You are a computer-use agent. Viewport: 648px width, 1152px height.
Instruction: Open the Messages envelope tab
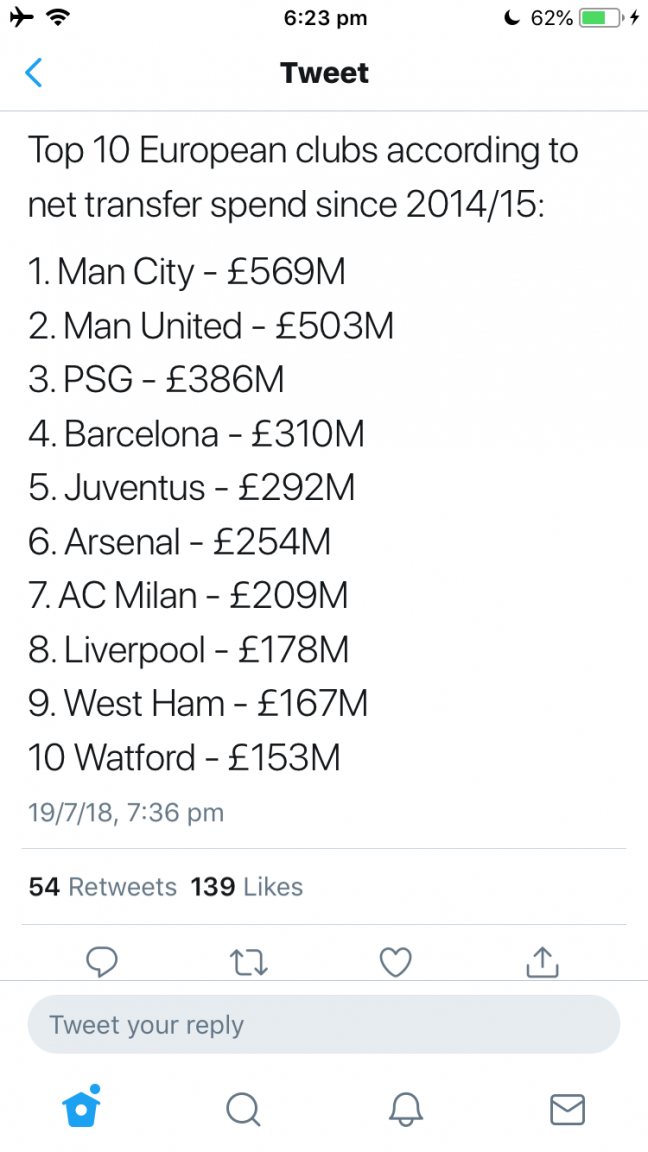(x=567, y=1109)
